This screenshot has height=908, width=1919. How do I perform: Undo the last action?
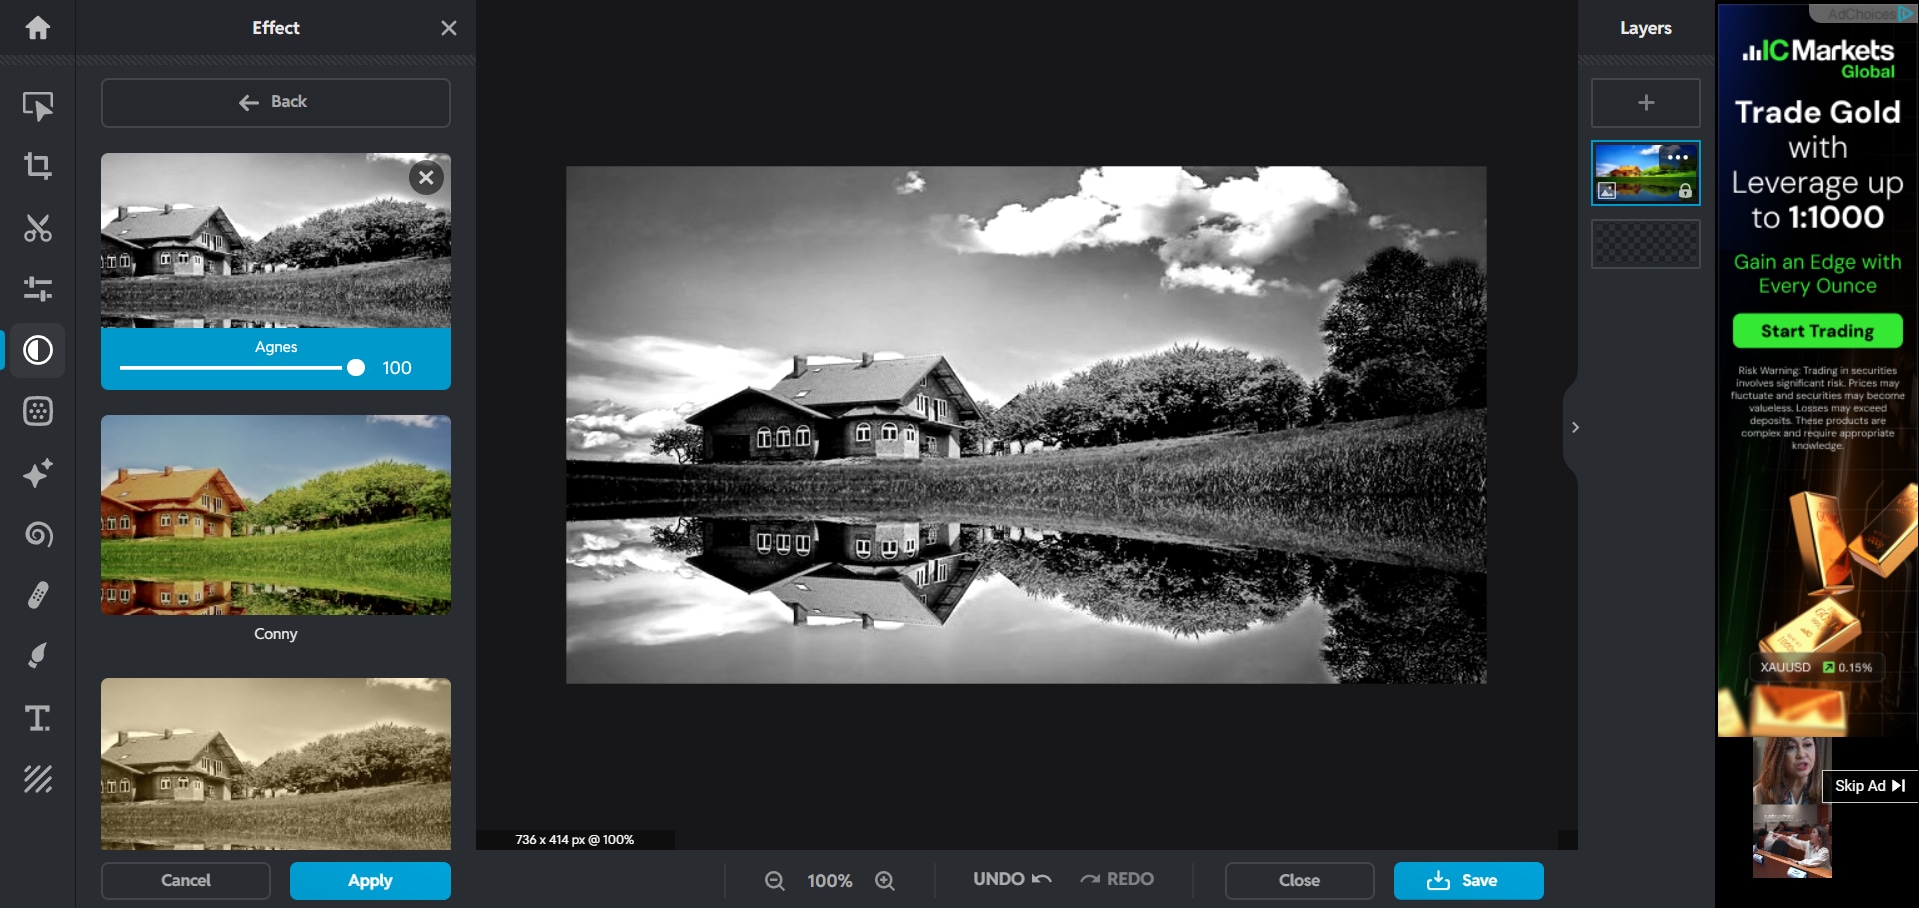1012,879
